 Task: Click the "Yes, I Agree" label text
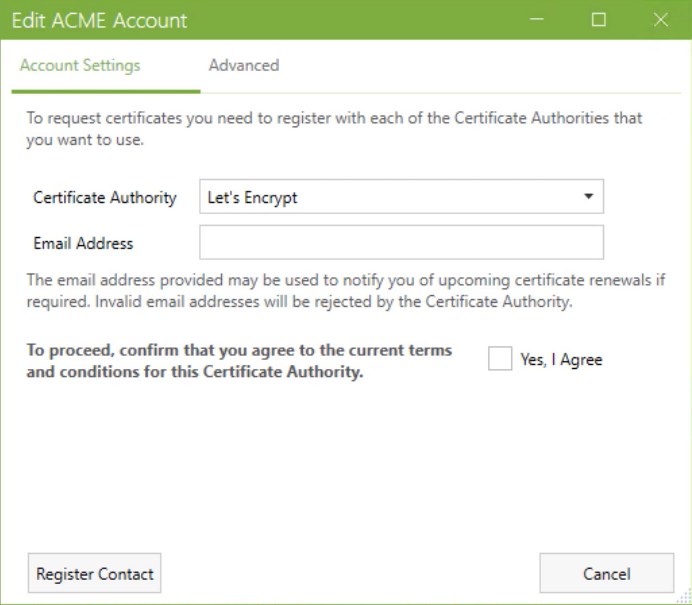[561, 360]
